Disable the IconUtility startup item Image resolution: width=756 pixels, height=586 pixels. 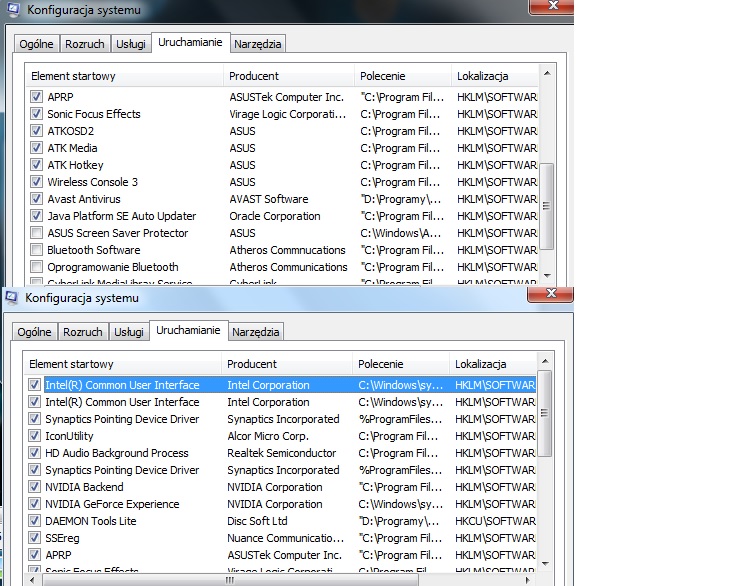click(x=34, y=436)
